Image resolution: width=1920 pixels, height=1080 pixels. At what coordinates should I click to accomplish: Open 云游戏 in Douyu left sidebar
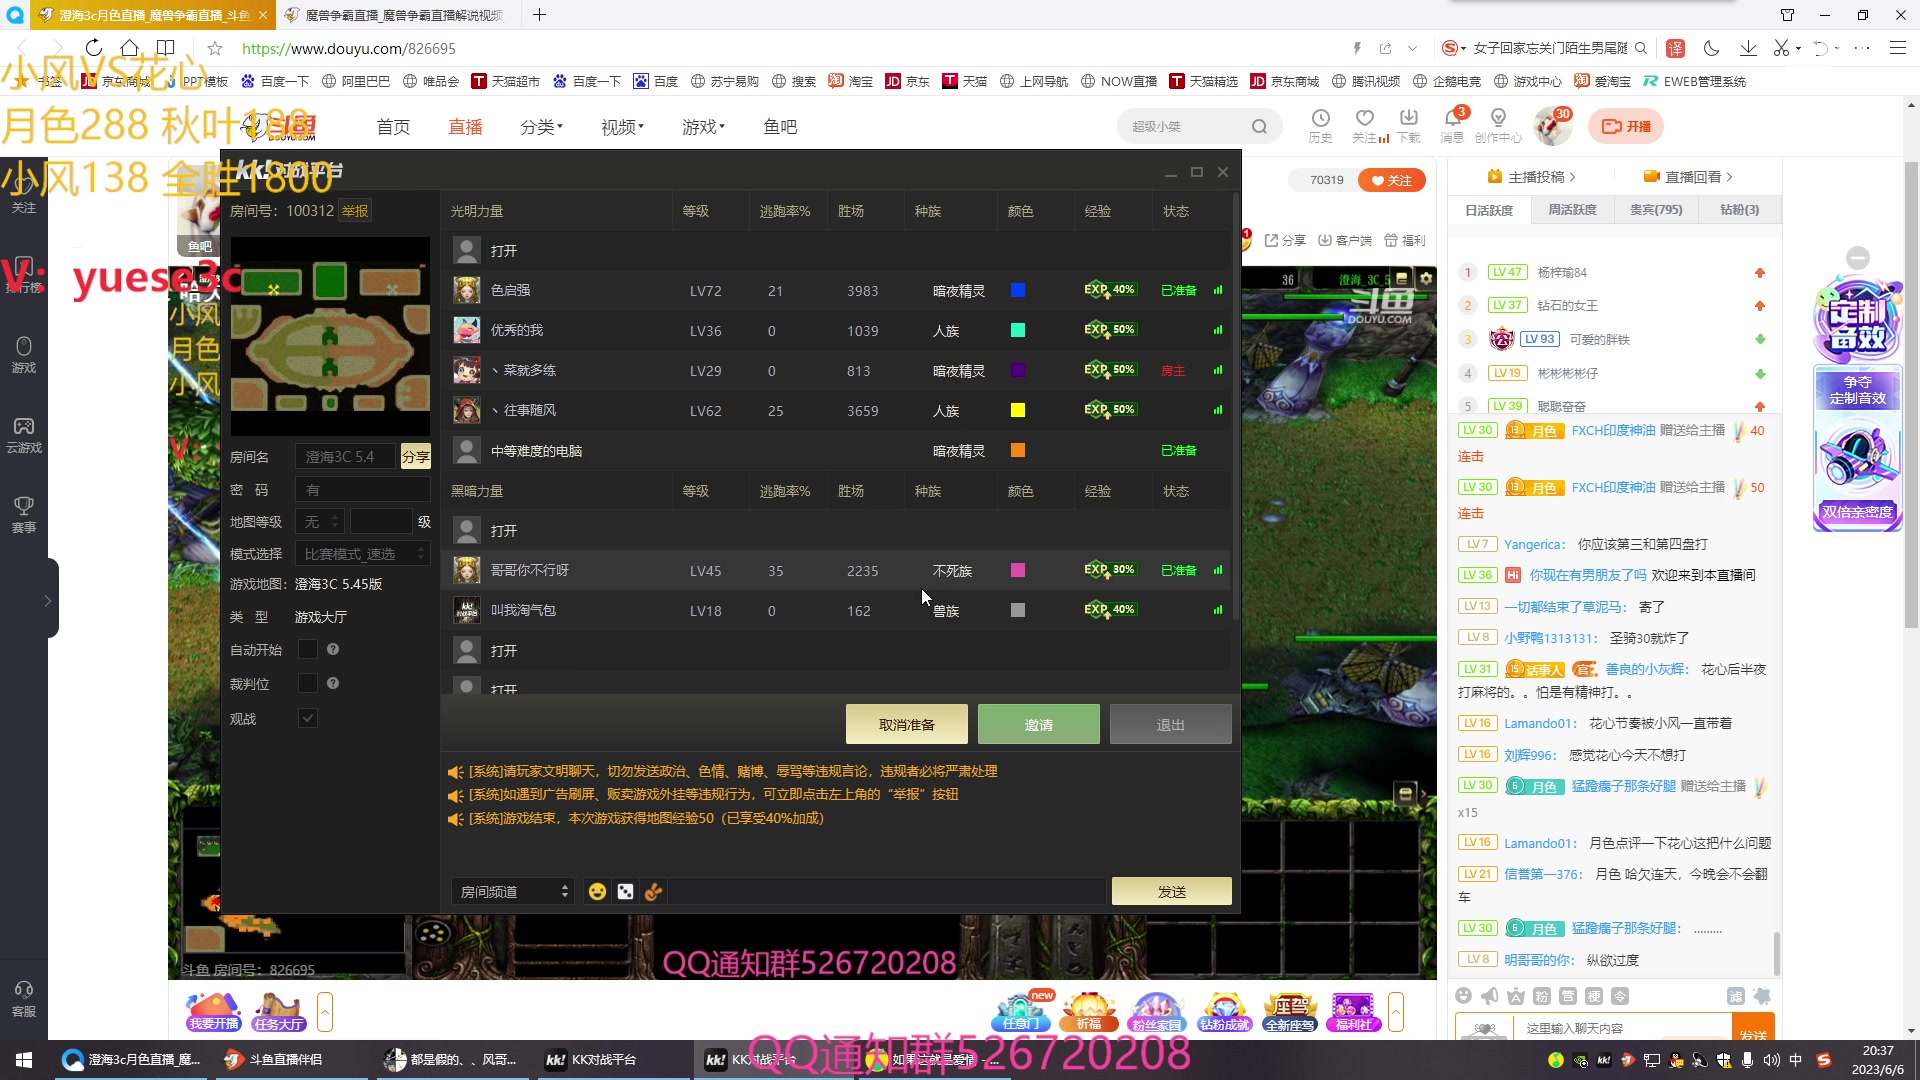pyautogui.click(x=24, y=435)
